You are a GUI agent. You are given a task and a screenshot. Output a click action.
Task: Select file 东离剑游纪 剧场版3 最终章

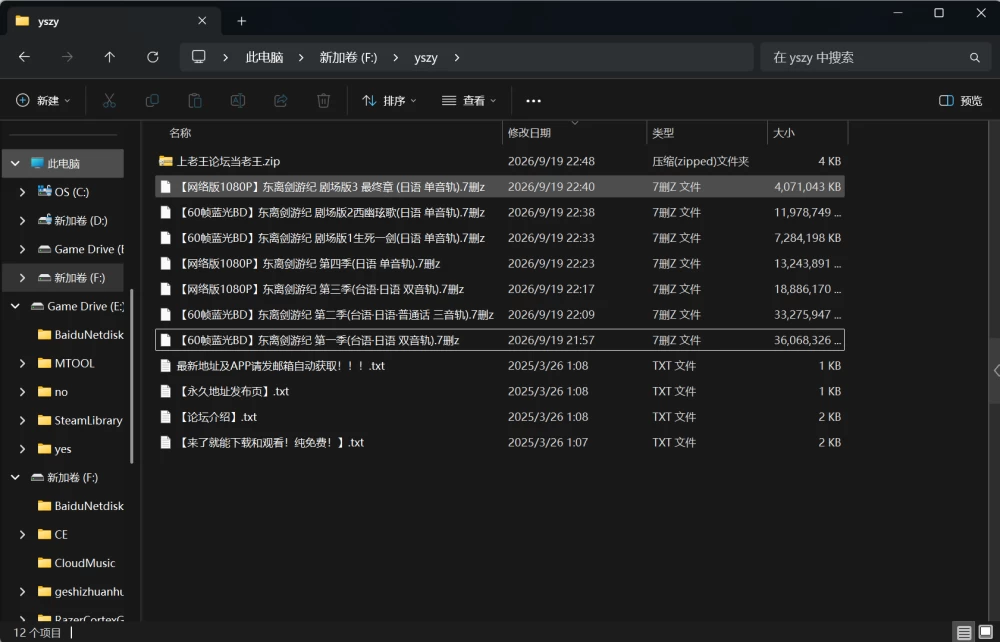[x=500, y=187]
